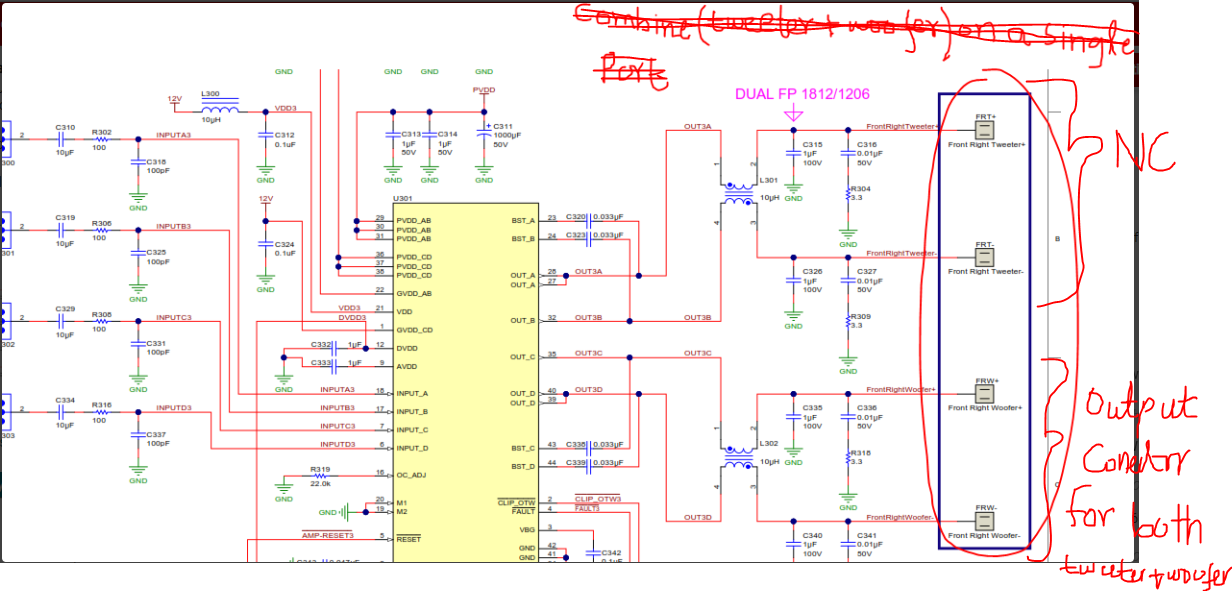
Task: Click the FRT+ connector pad symbol
Action: pos(984,130)
